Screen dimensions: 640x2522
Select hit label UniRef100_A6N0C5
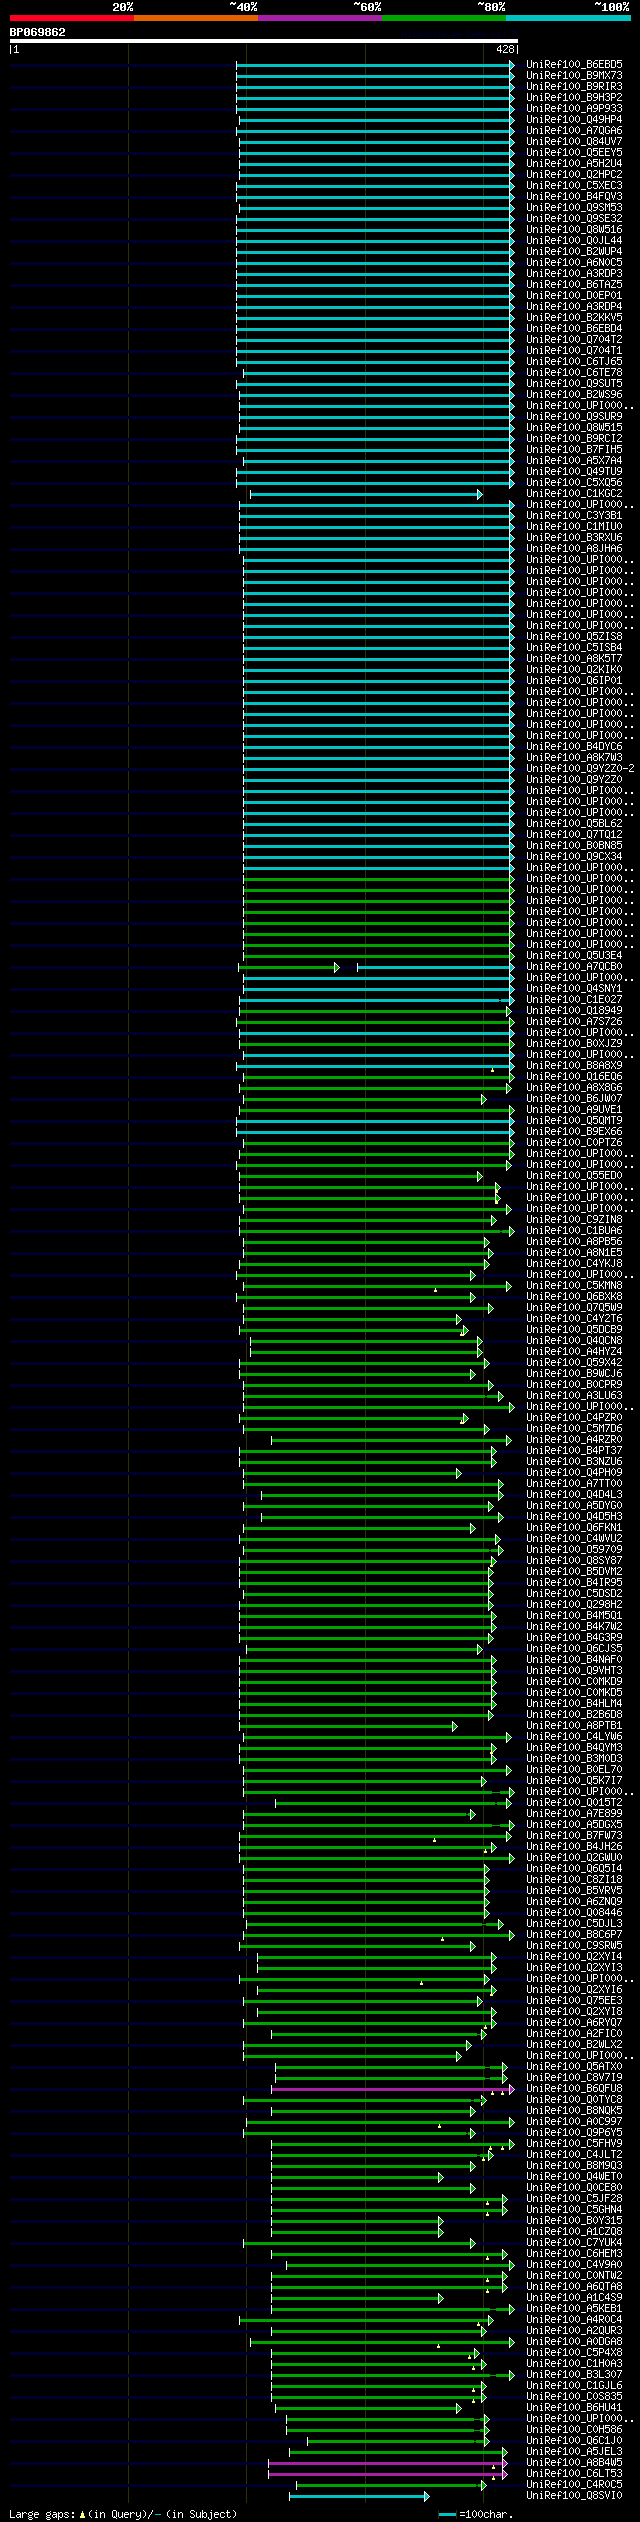tap(574, 263)
